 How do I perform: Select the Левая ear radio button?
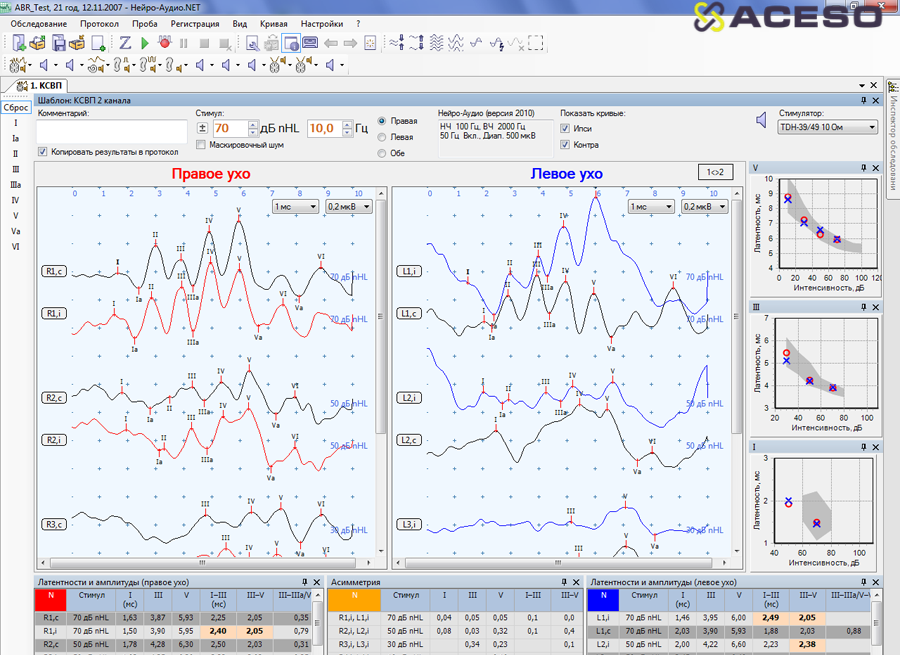(382, 137)
